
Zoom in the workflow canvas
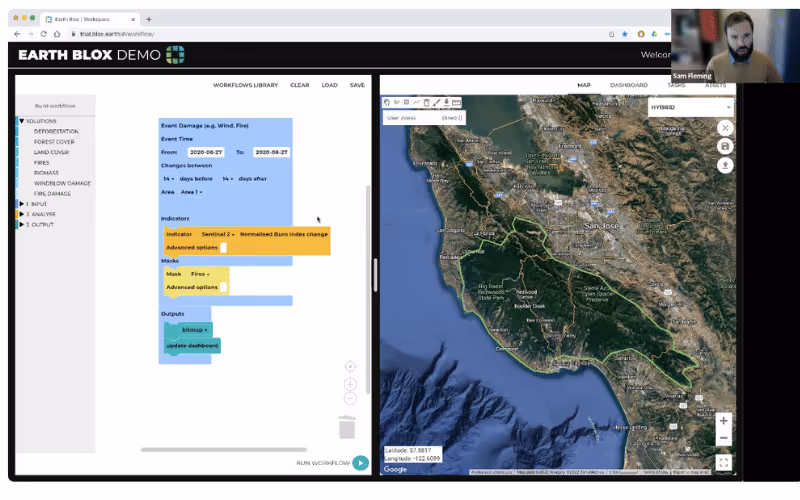350,384
